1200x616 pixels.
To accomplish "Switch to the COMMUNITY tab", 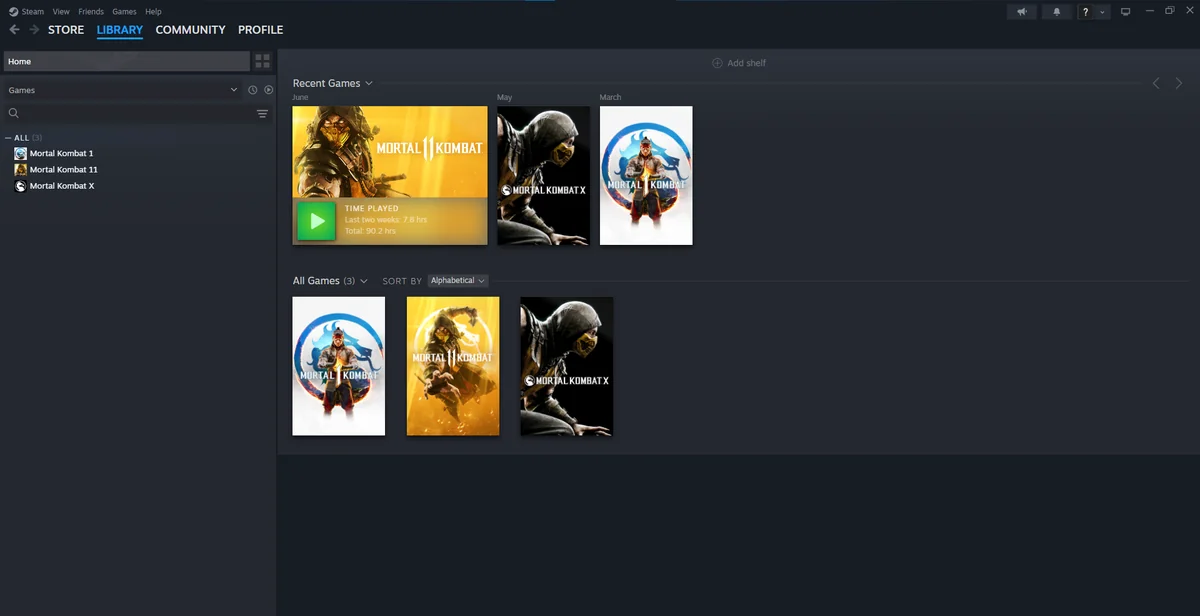I will click(190, 30).
